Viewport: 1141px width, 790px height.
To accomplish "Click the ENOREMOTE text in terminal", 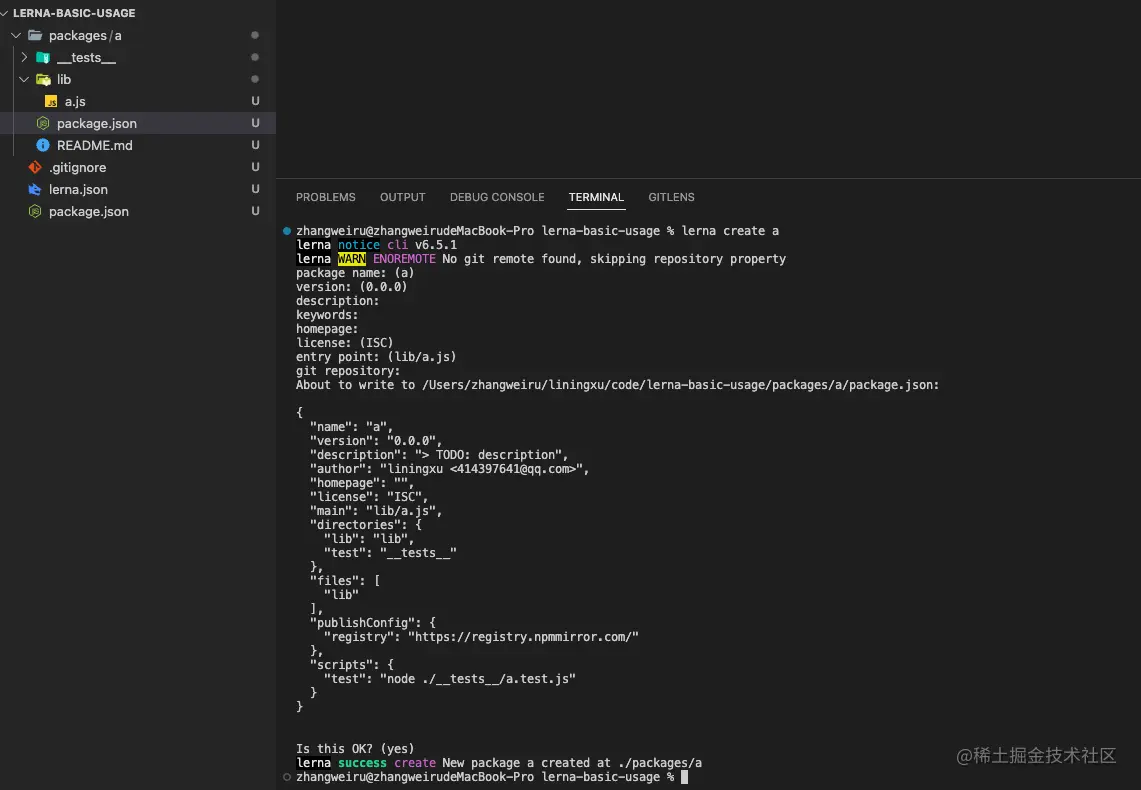I will click(x=404, y=258).
